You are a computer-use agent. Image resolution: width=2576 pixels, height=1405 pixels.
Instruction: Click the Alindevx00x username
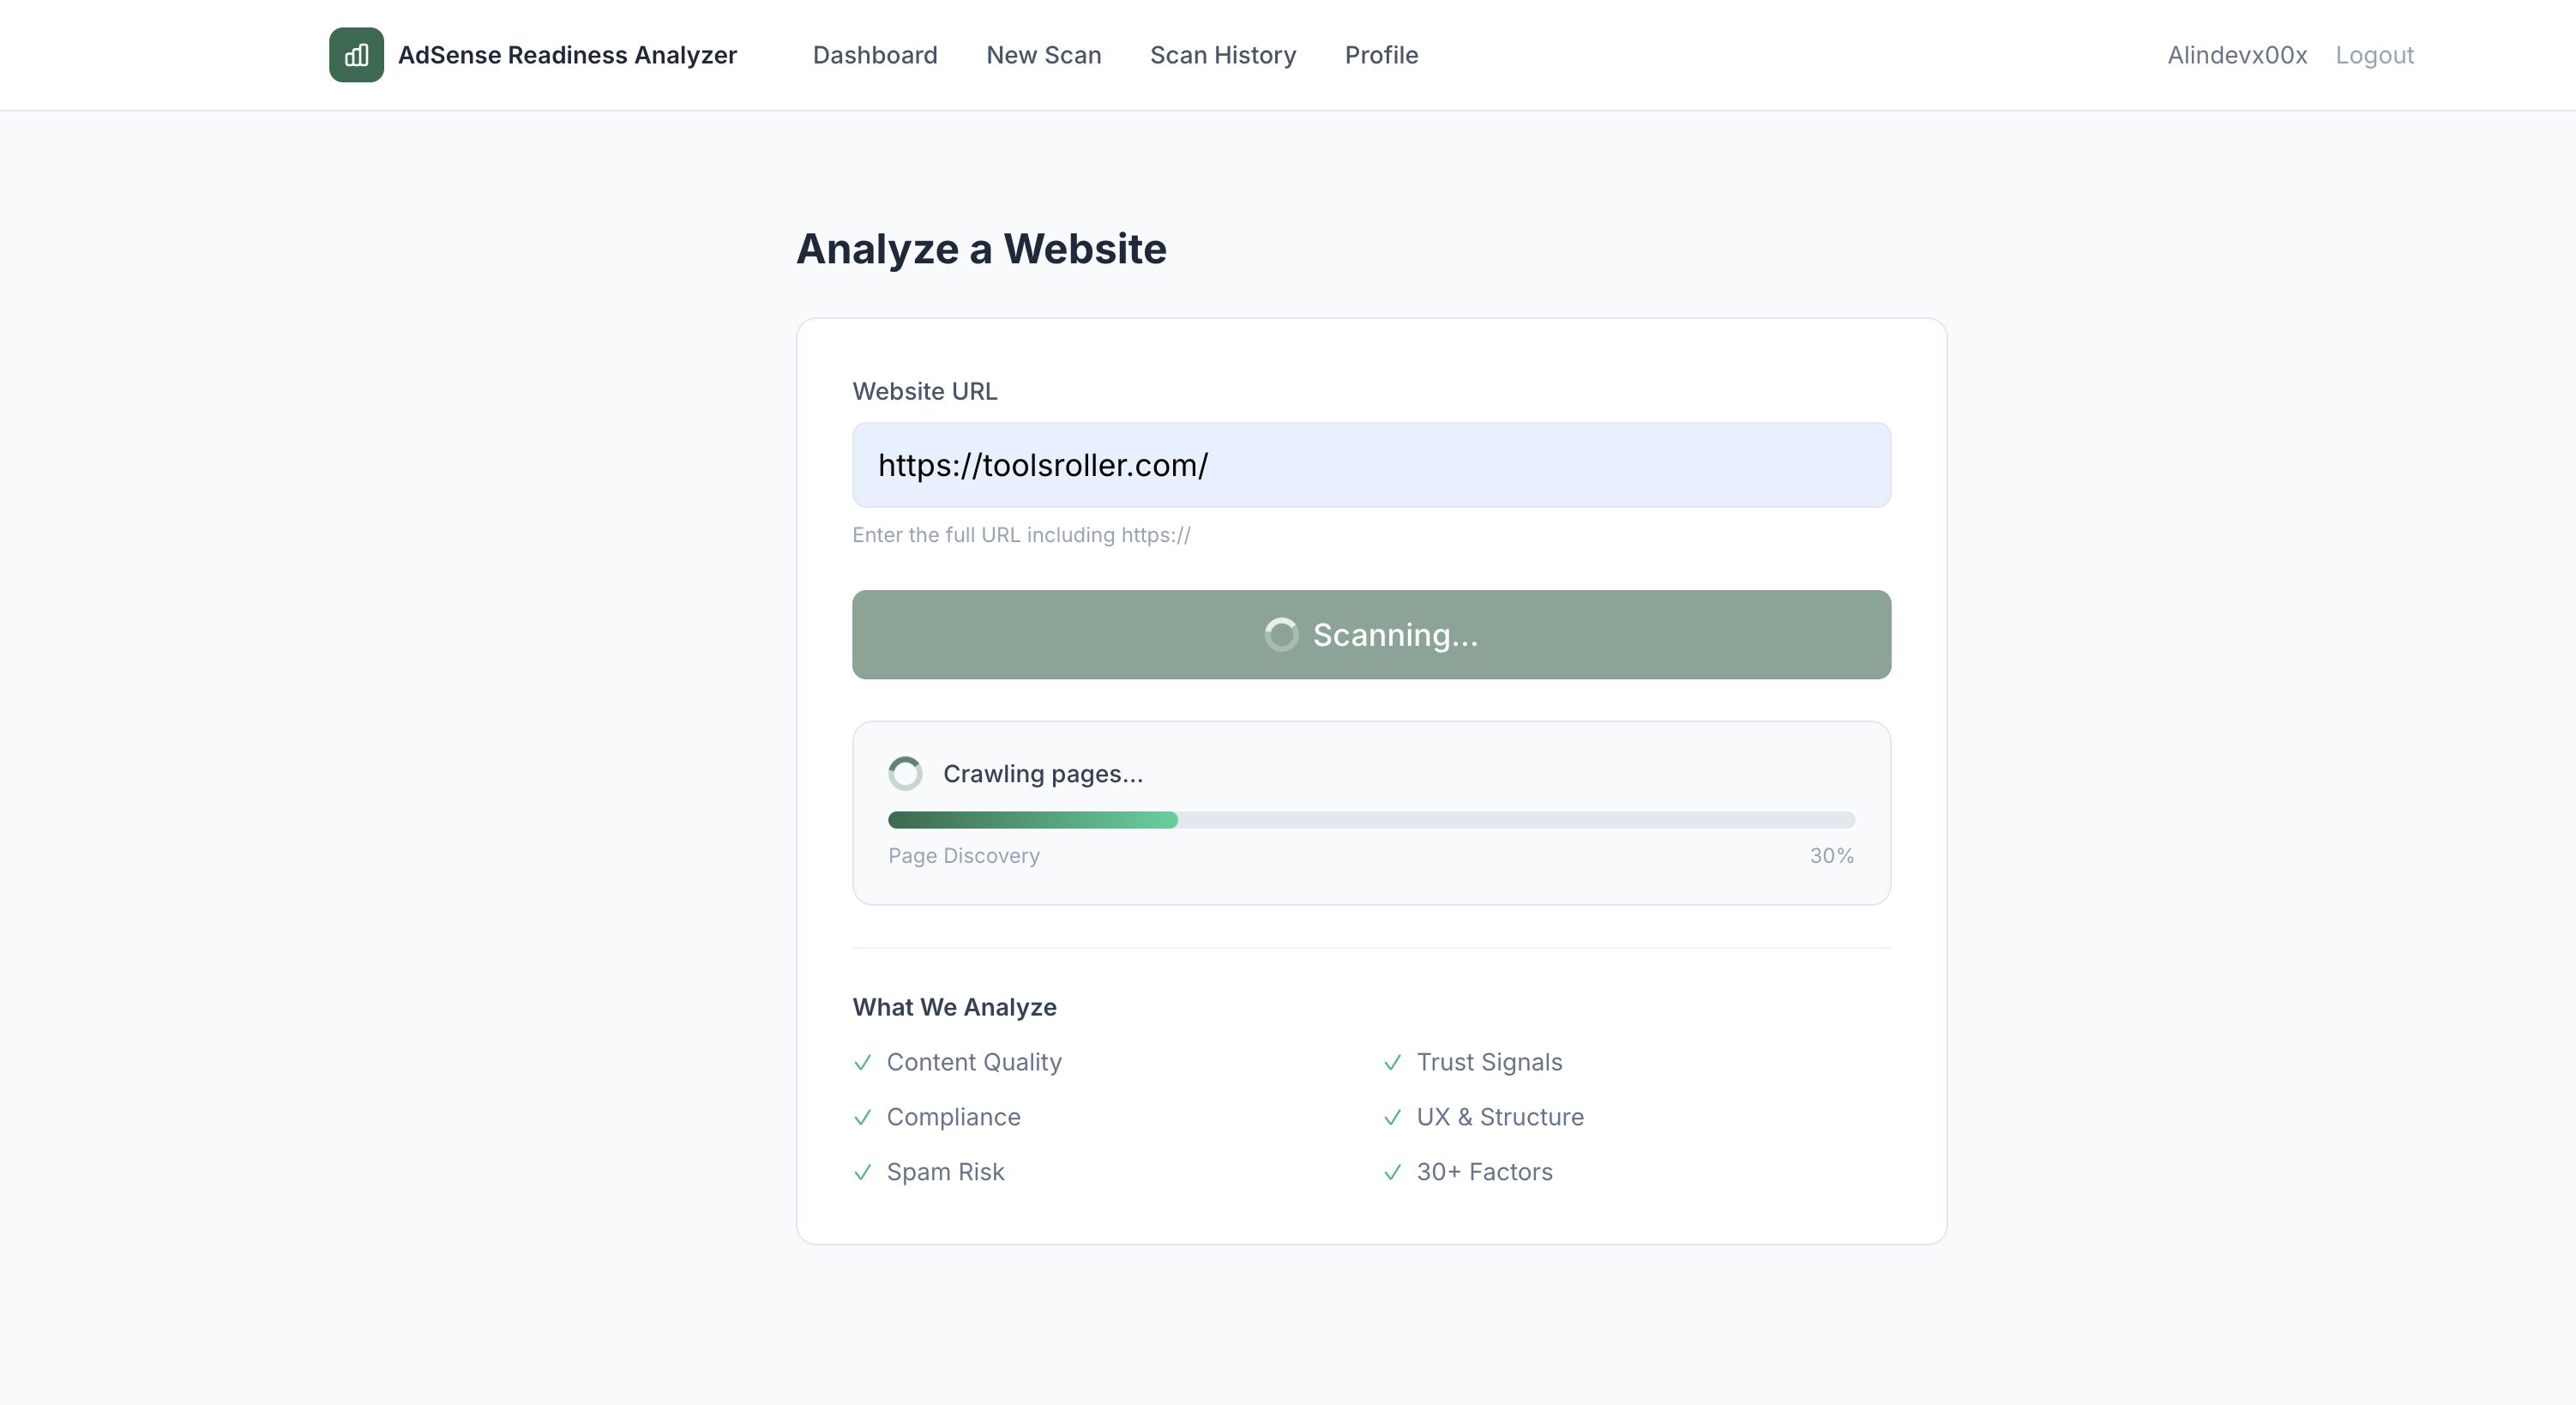coord(2237,55)
